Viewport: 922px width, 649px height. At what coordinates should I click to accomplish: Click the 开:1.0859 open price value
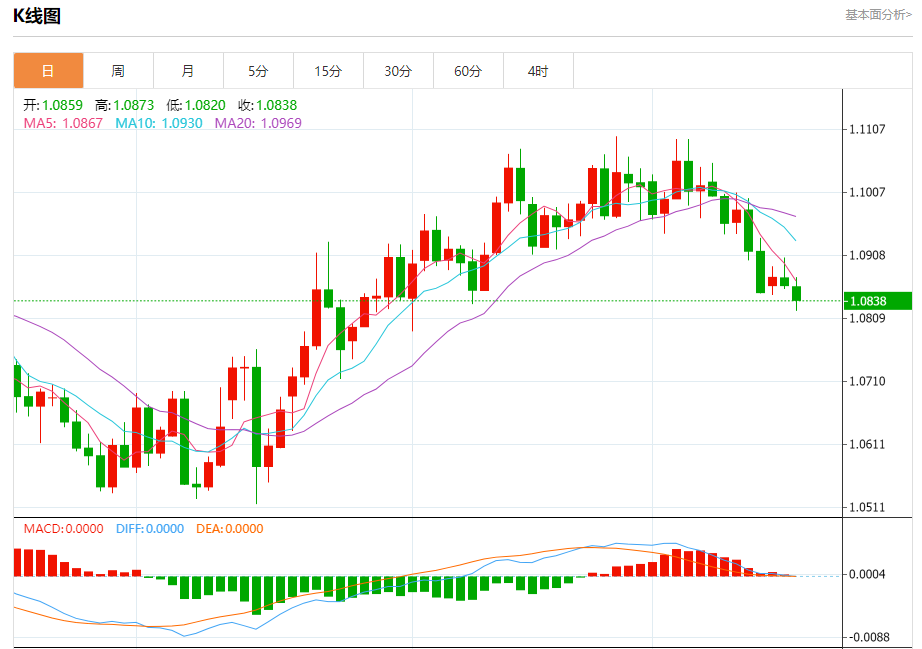coord(53,105)
